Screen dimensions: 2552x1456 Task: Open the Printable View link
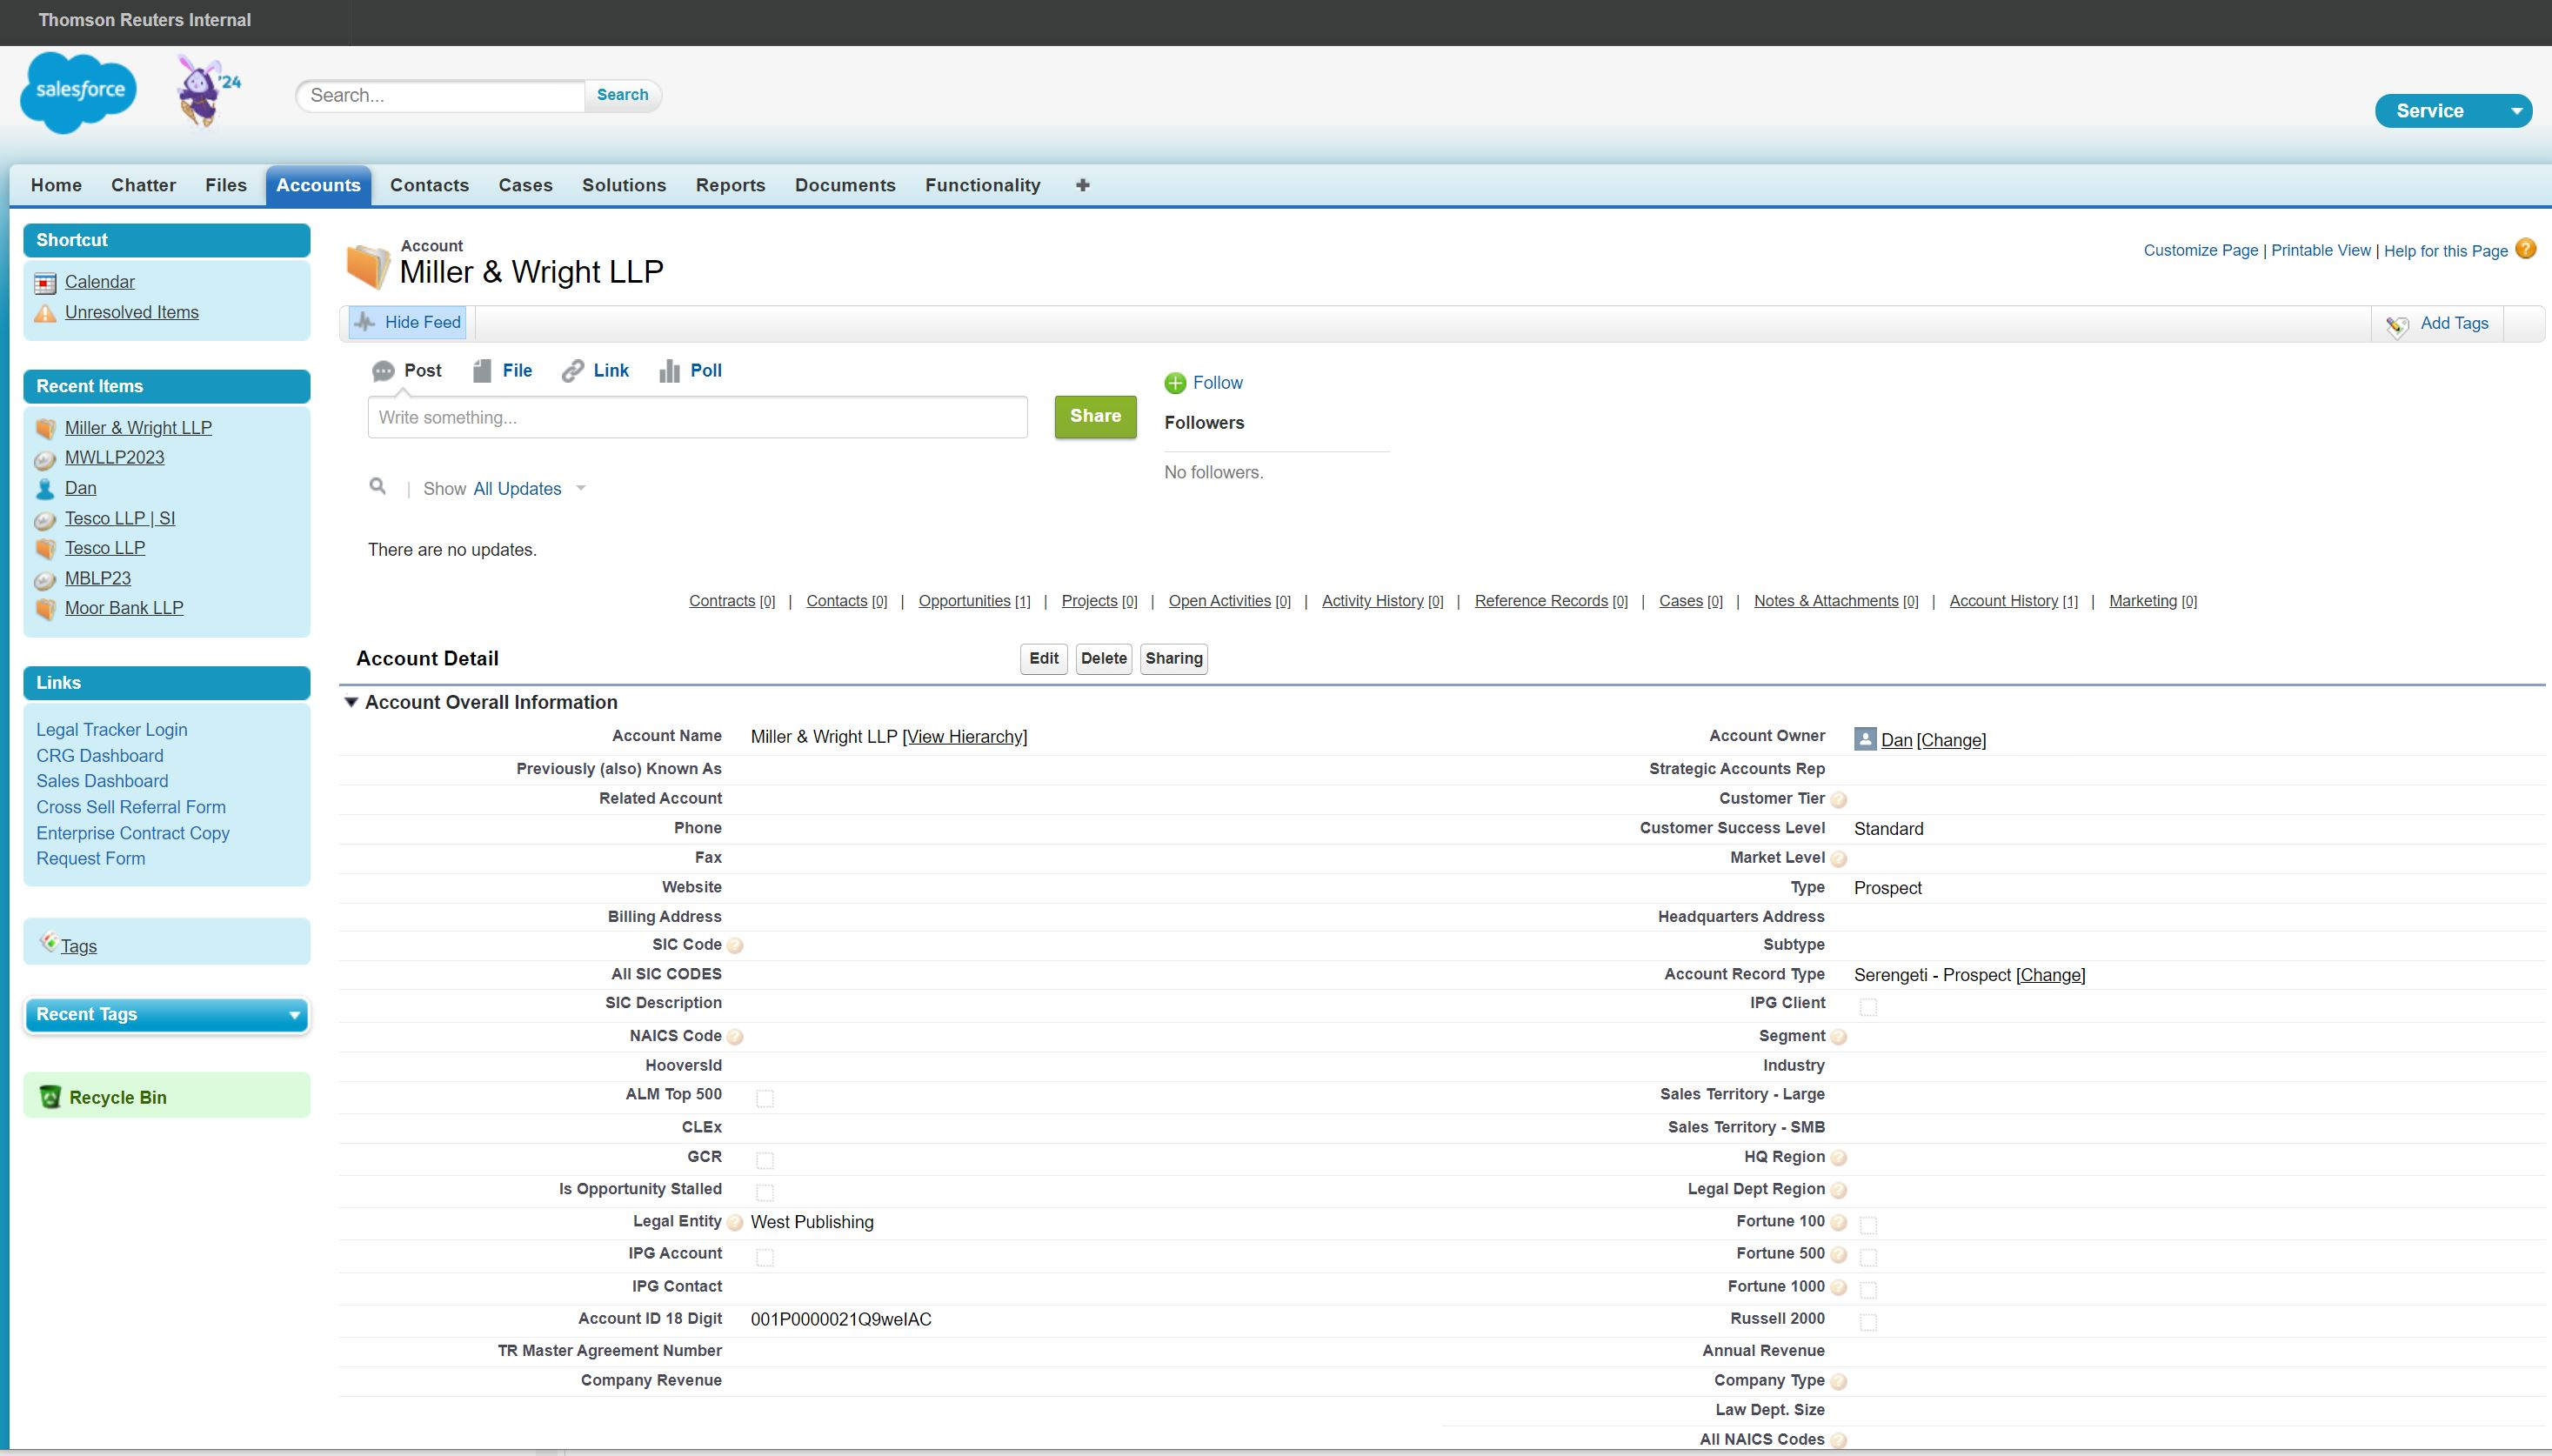point(2320,250)
